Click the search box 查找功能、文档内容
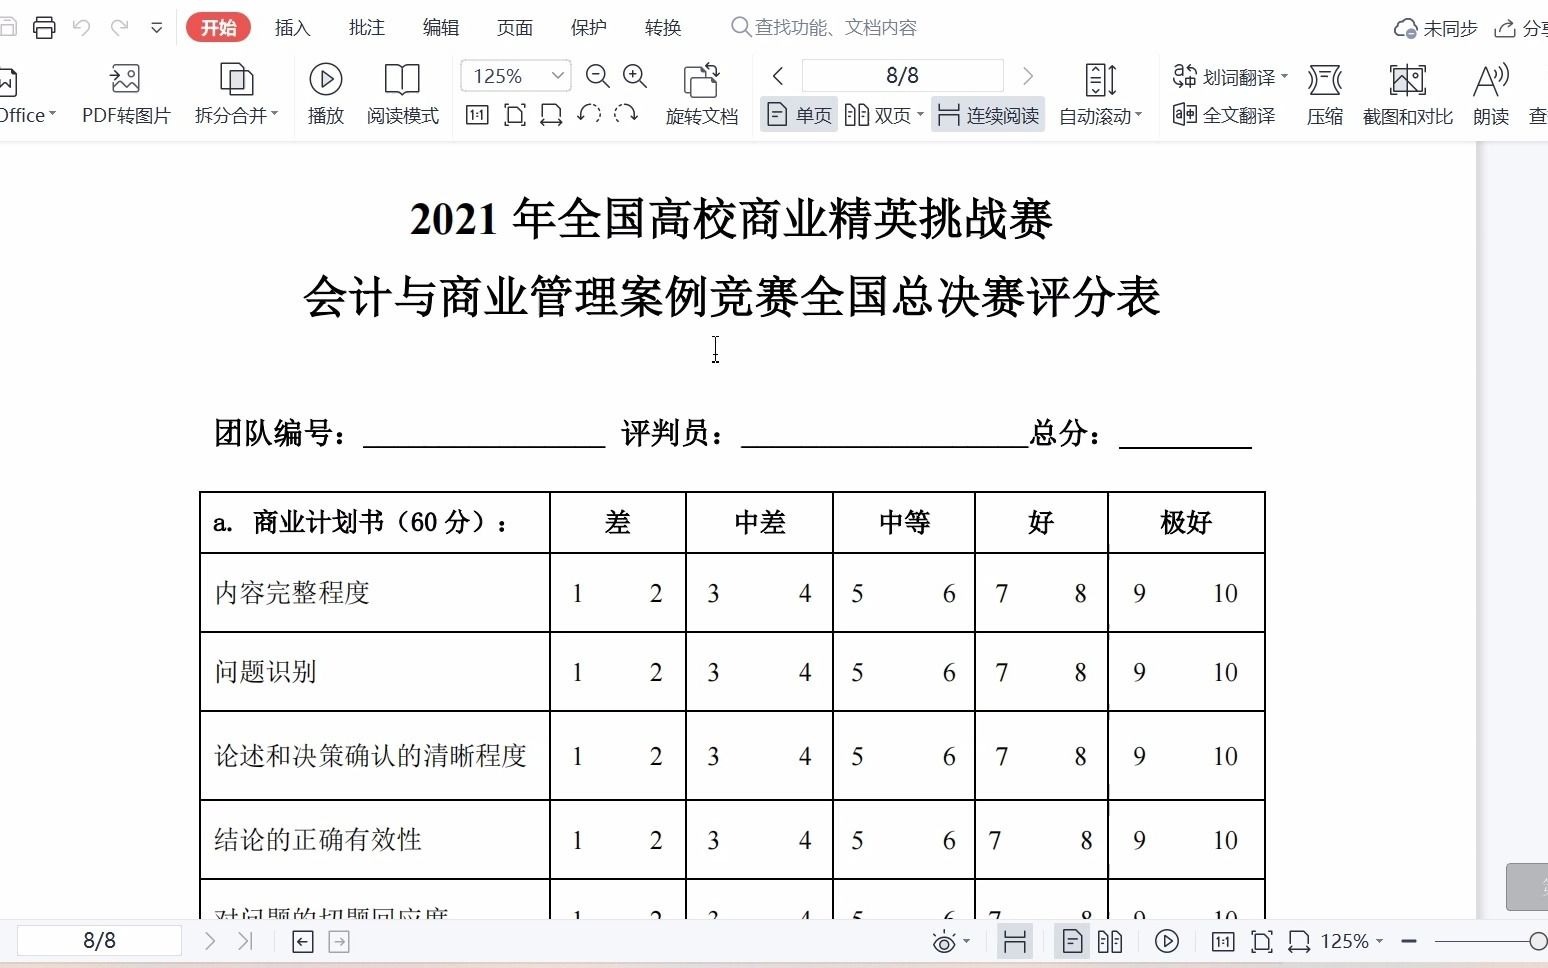 [825, 27]
